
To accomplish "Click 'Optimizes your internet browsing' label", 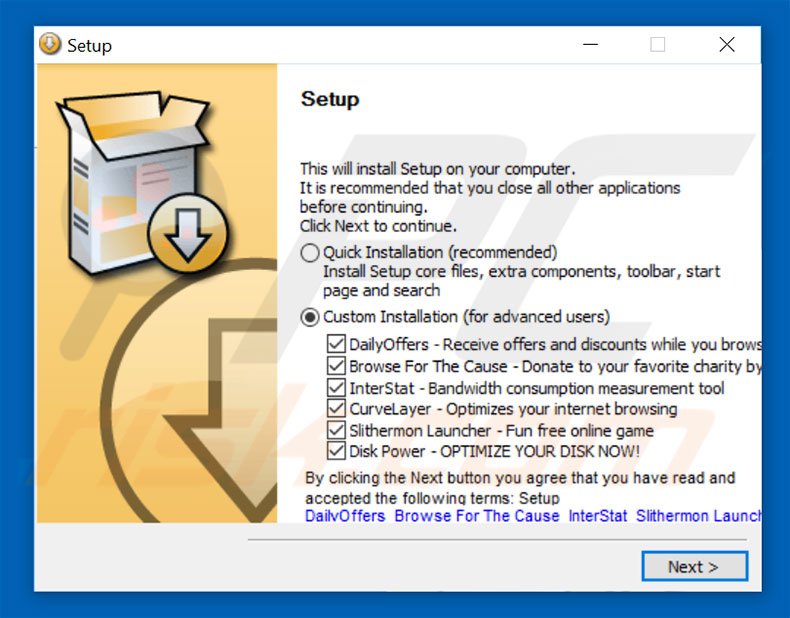I will pyautogui.click(x=562, y=409).
